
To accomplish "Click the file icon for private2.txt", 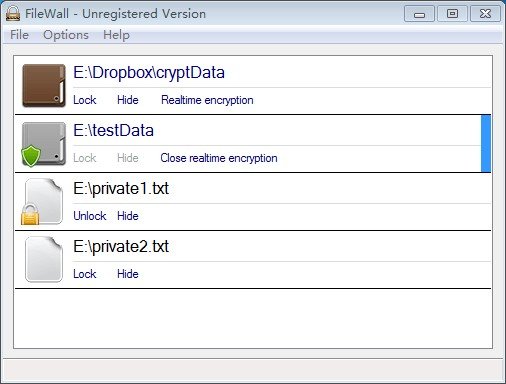I will coord(44,259).
